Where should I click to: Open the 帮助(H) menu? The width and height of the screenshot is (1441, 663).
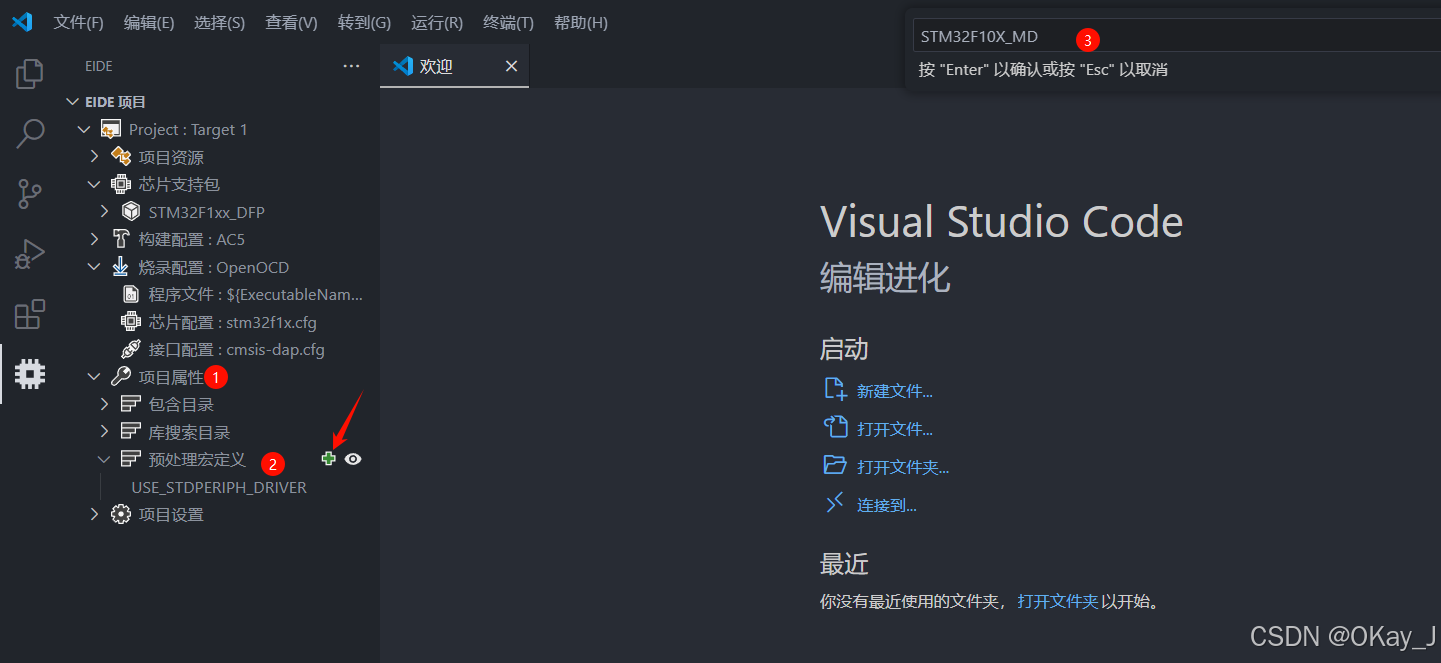(580, 22)
